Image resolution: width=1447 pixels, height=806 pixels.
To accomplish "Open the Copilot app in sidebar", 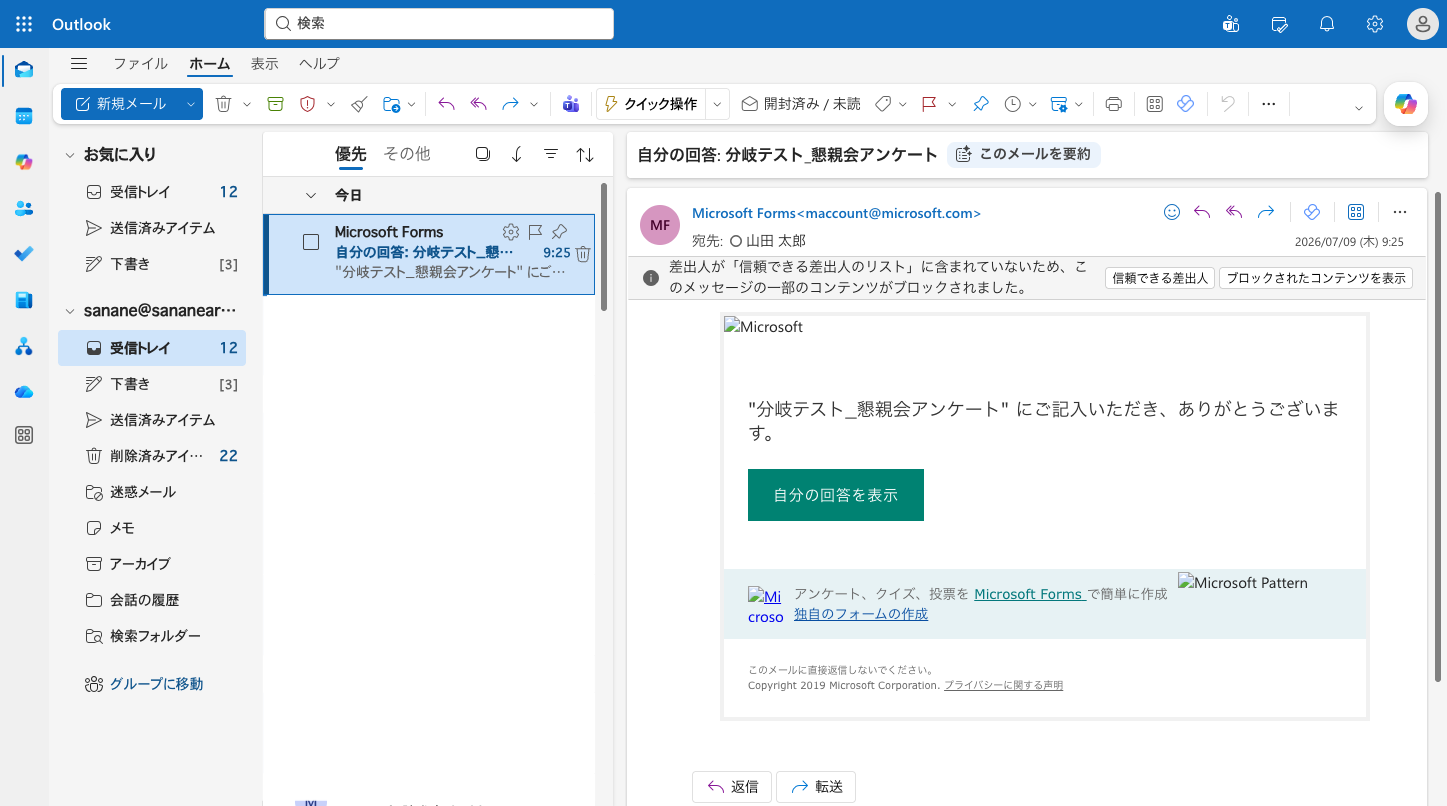I will [x=24, y=162].
